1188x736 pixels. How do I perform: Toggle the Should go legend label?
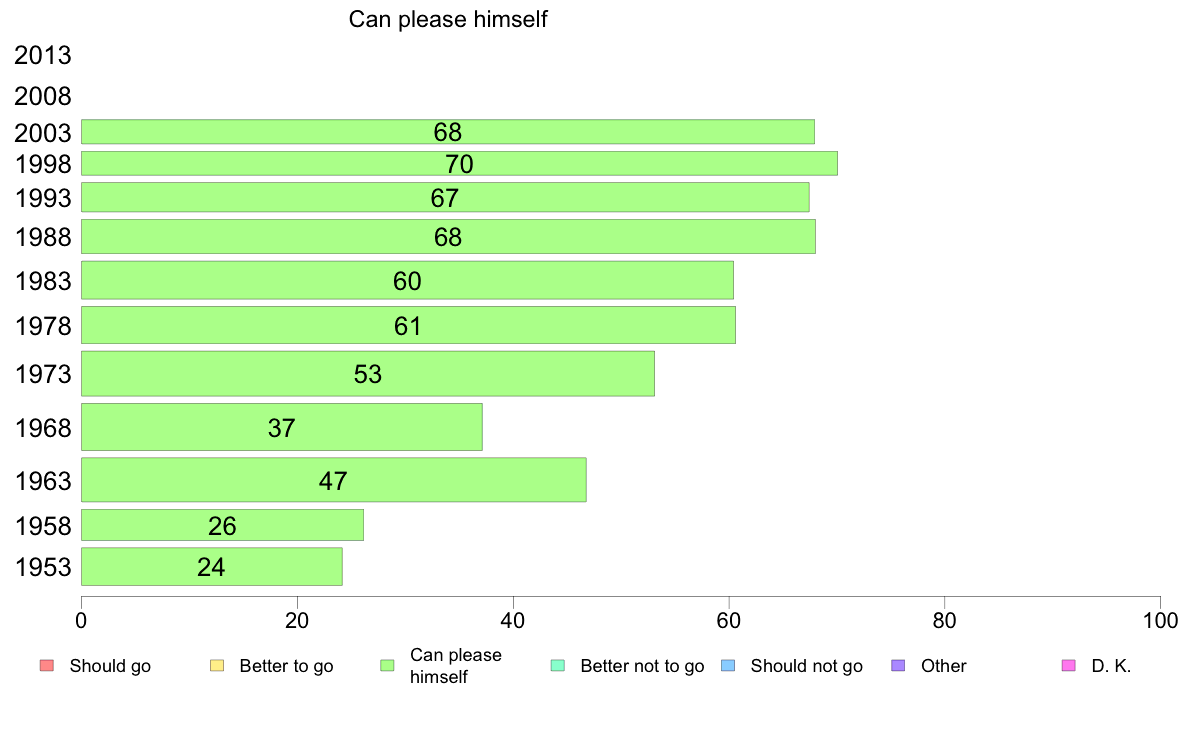[x=110, y=666]
